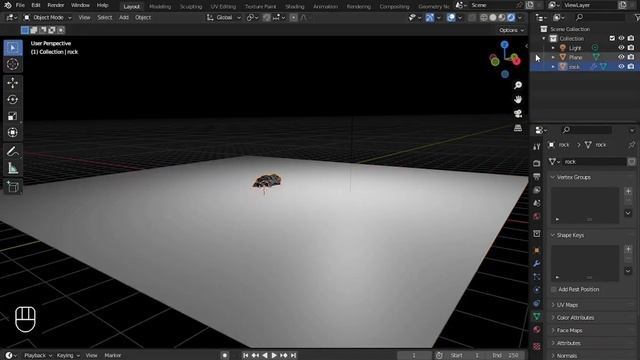Open the World properties tab
The image size is (640, 360).
click(x=537, y=216)
